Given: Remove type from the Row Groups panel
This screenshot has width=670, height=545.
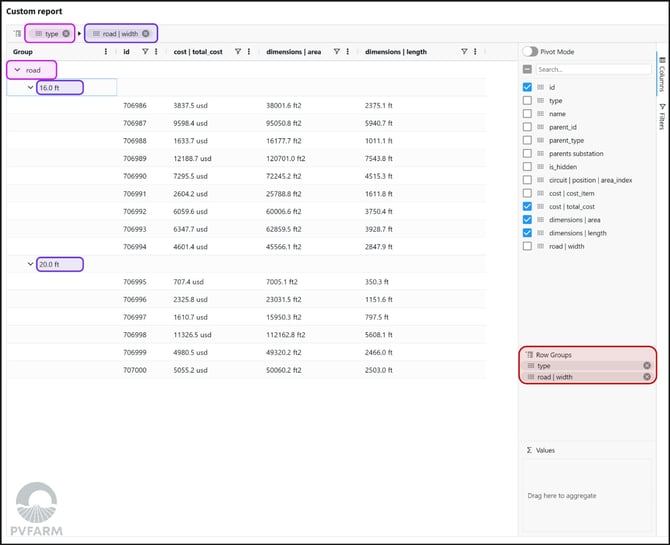Looking at the screenshot, I should coord(647,366).
